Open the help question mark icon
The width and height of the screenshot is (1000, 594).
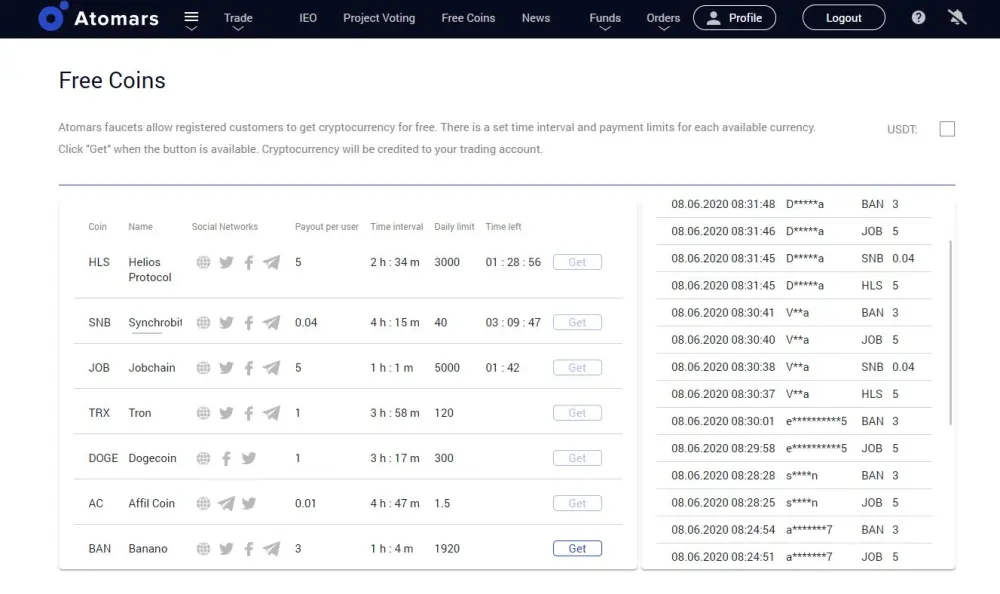click(x=918, y=18)
